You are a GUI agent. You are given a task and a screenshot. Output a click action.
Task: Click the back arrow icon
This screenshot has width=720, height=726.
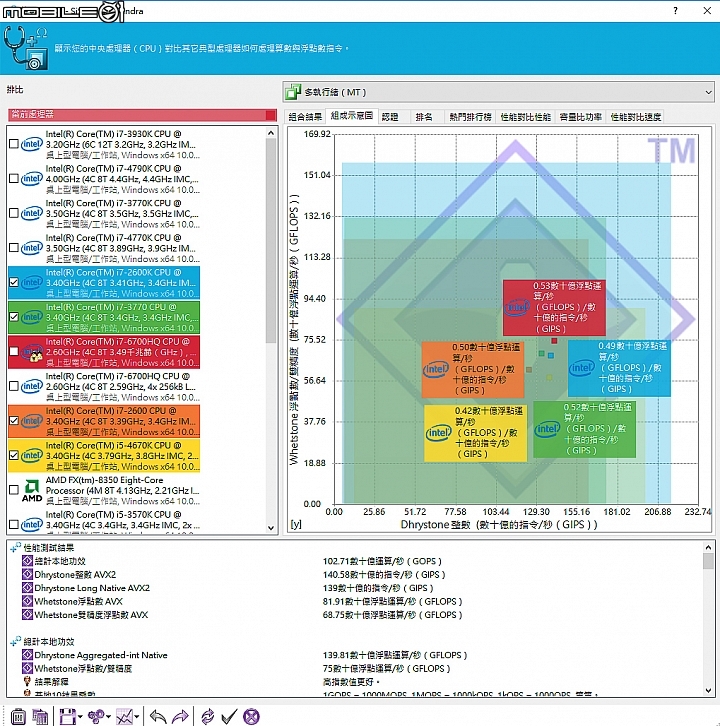click(x=158, y=716)
